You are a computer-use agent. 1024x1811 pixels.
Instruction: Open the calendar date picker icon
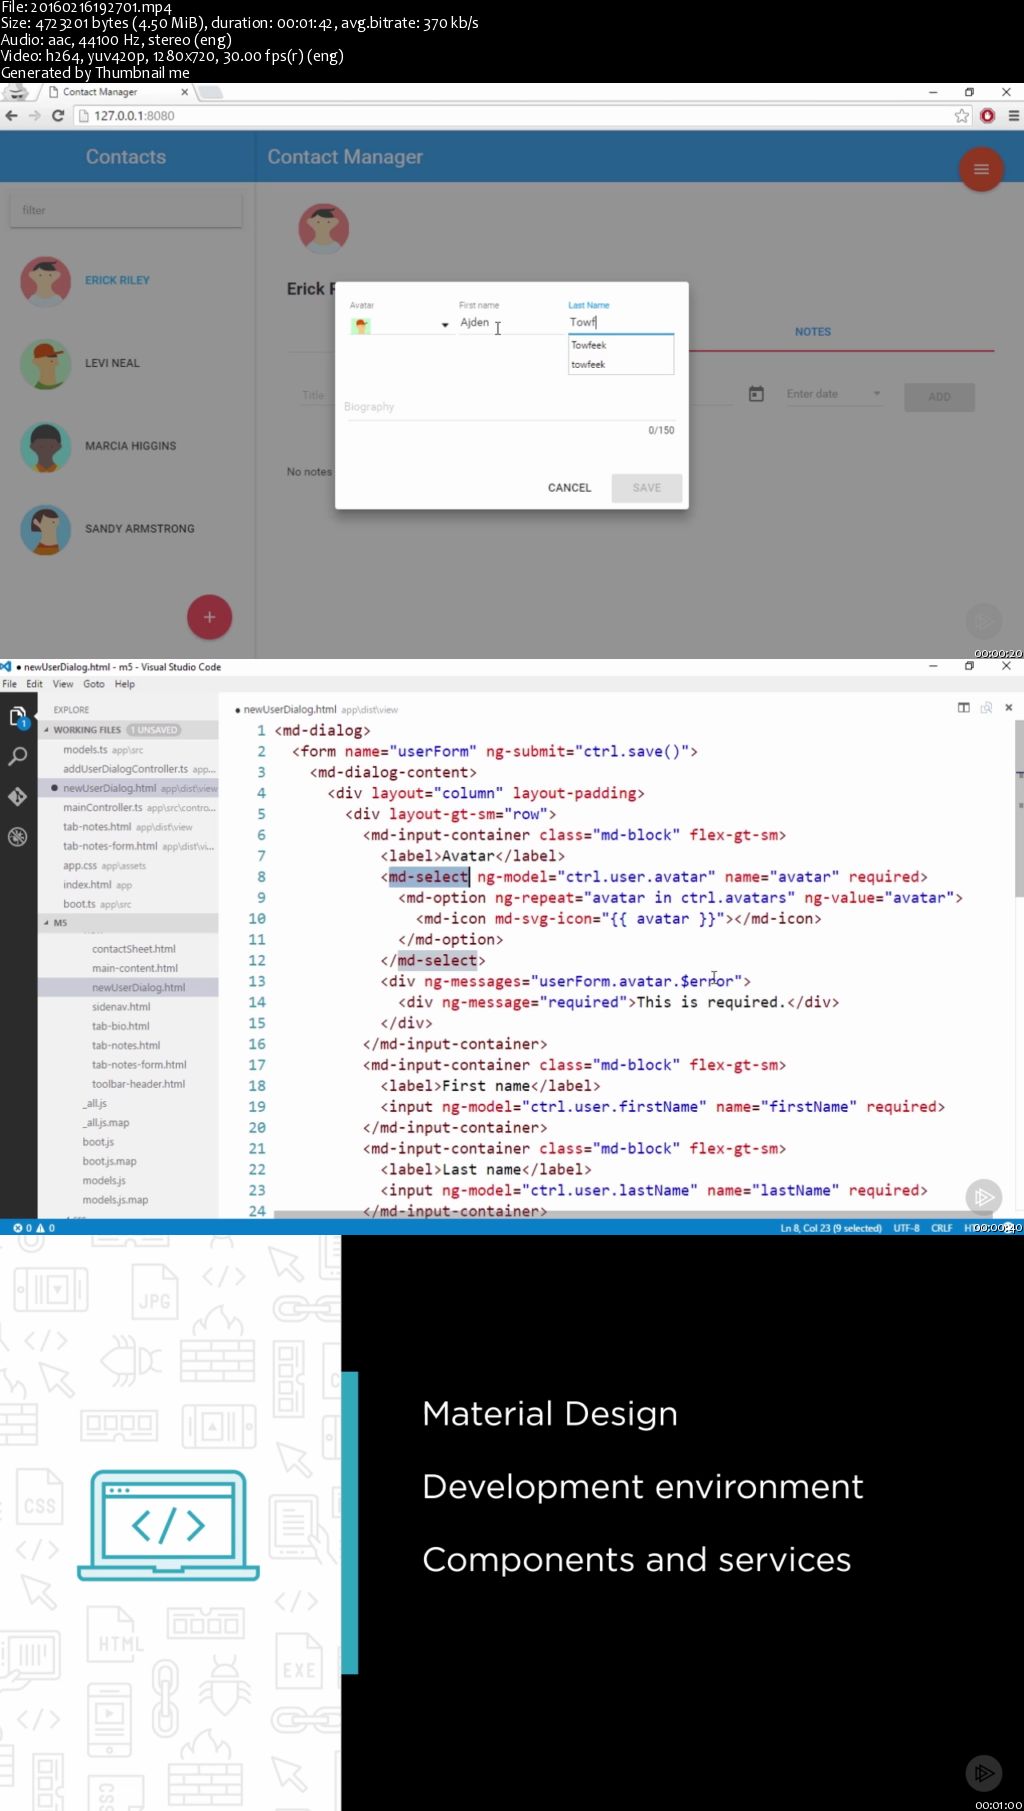(757, 394)
